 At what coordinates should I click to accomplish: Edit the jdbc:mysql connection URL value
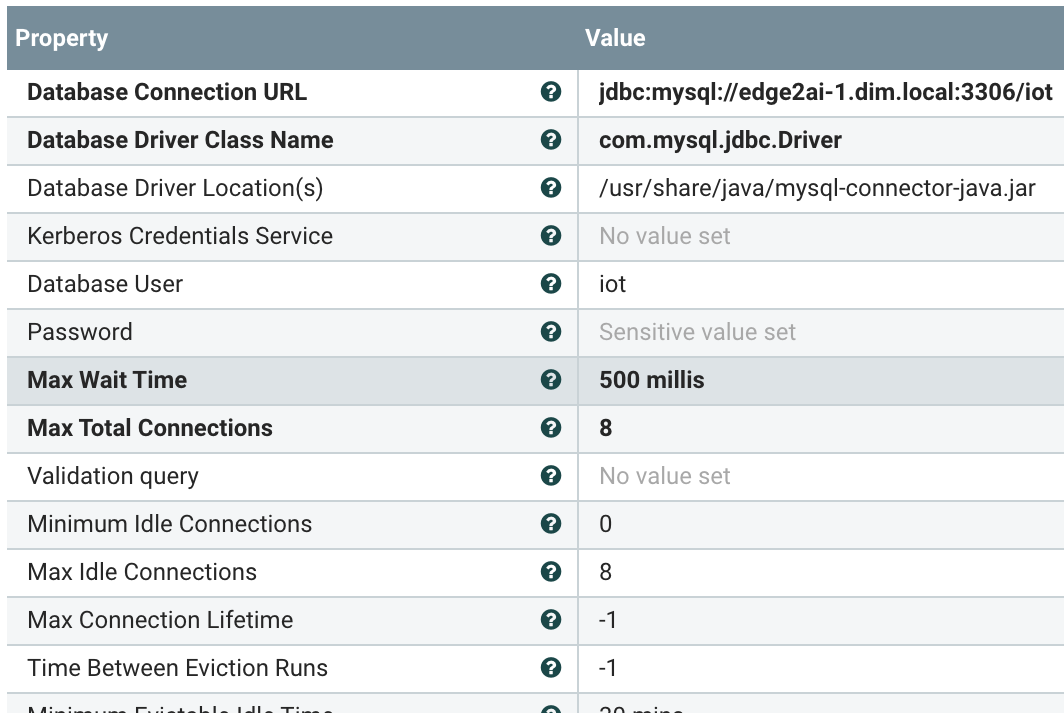pos(825,92)
